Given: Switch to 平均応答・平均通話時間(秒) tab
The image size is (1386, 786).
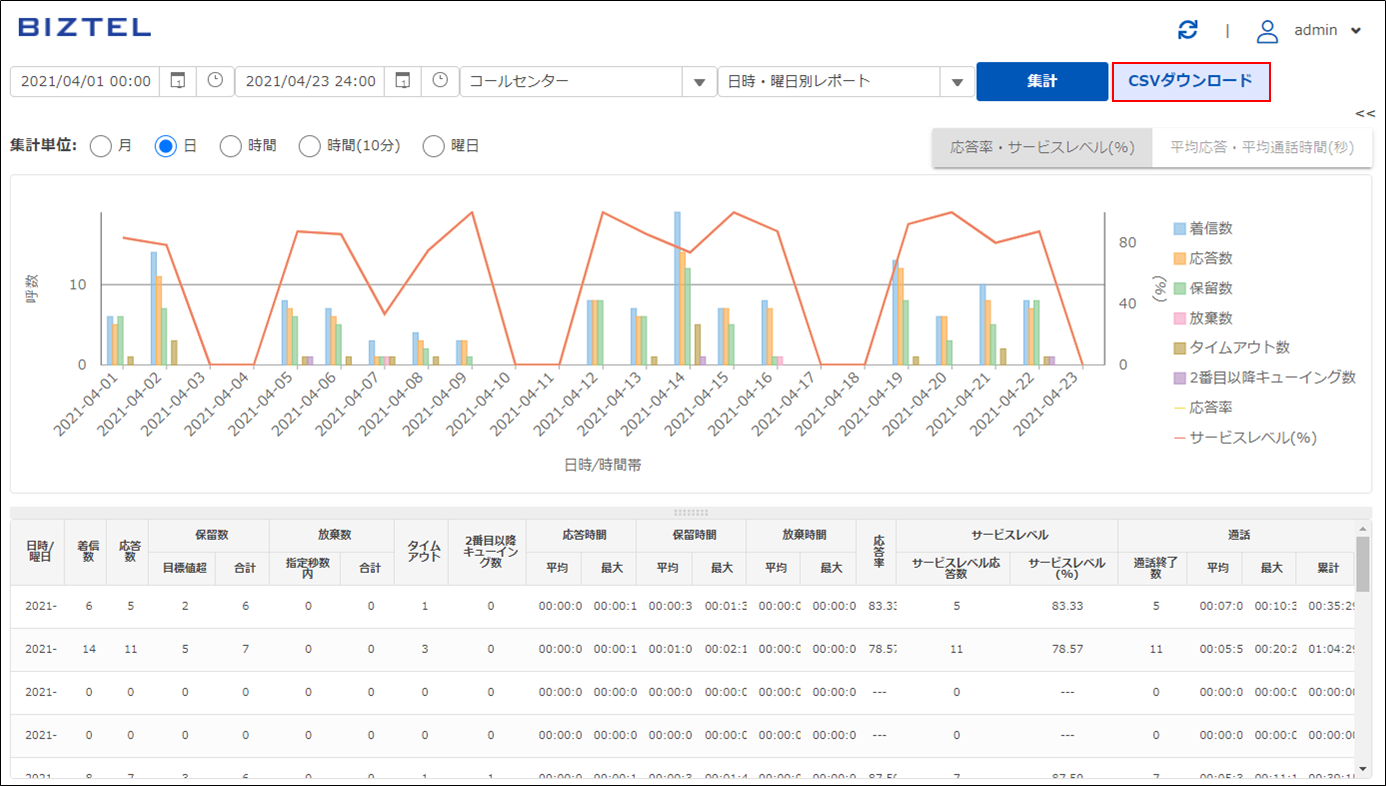Looking at the screenshot, I should pos(1262,147).
